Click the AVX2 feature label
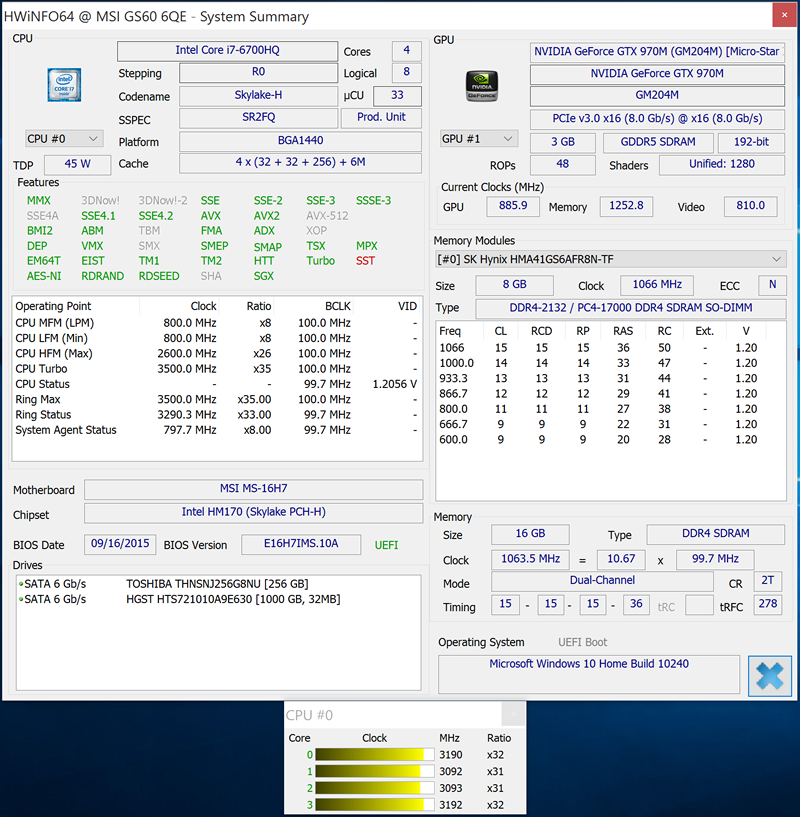This screenshot has width=800, height=817. click(267, 216)
